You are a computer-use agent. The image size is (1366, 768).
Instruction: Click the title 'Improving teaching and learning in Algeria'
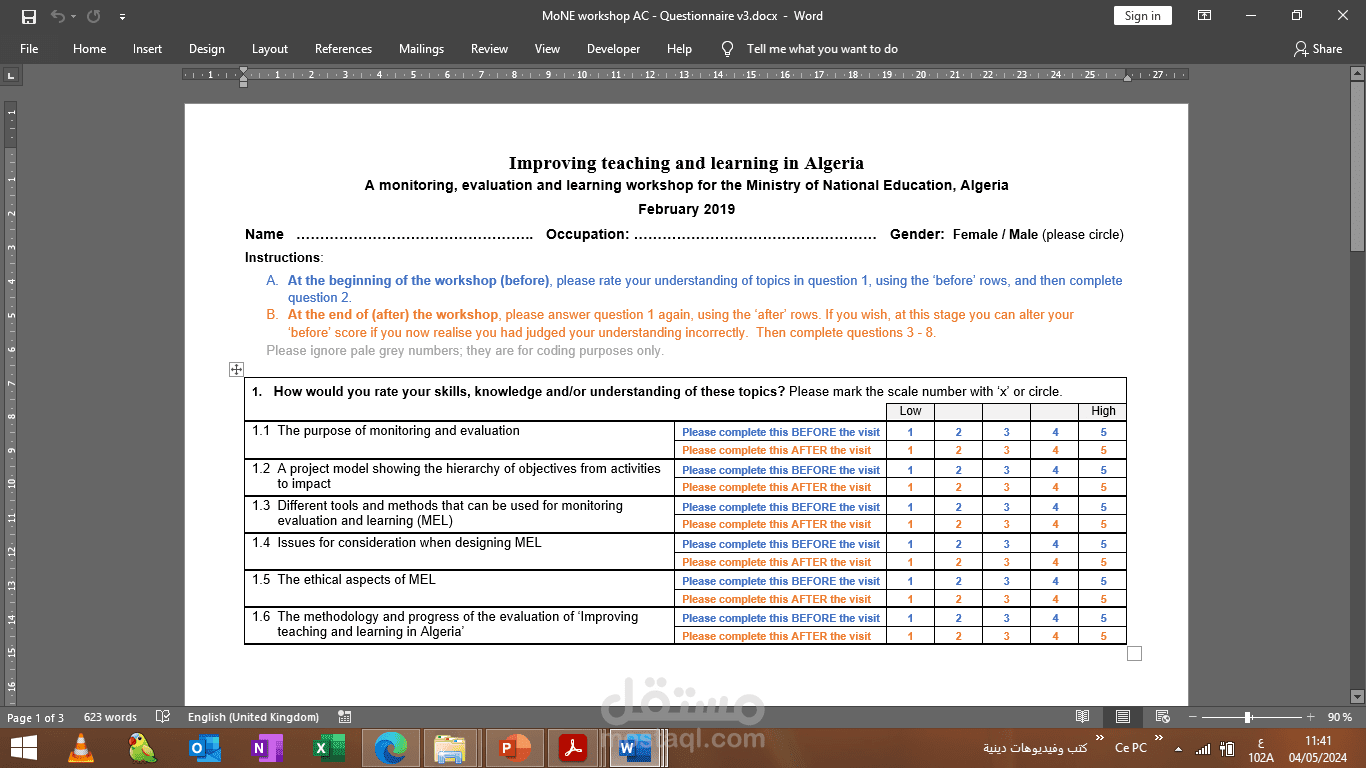pos(686,163)
